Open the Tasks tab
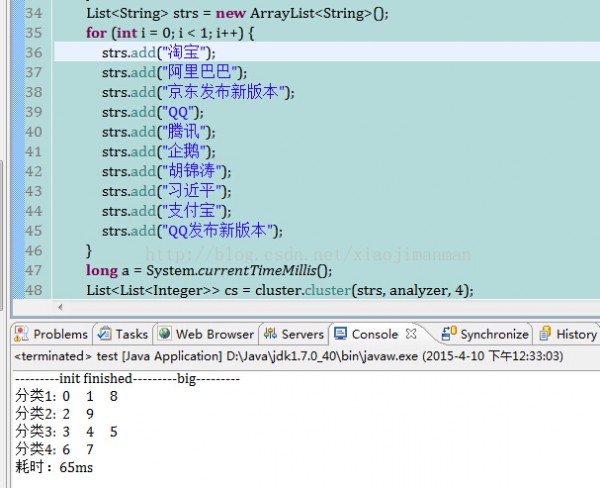Screen dimensions: 600x488 [x=122, y=334]
